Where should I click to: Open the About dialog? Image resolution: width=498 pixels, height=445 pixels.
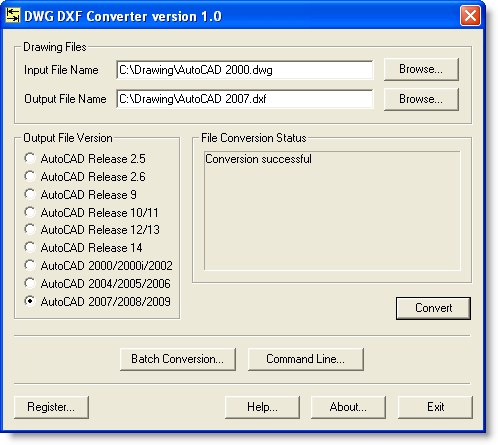tap(348, 407)
